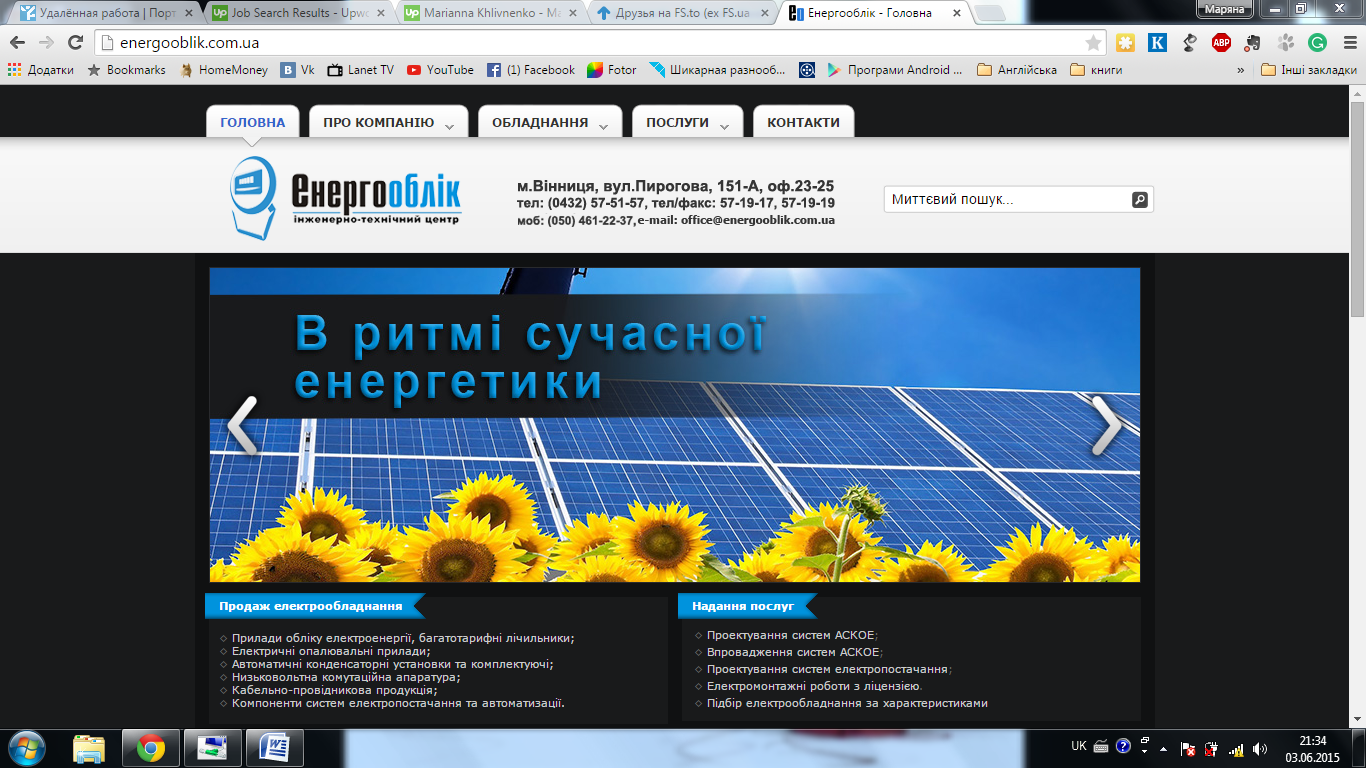1366x768 pixels.
Task: Click the Turn Off the Lights lamp icon
Action: (x=1189, y=44)
